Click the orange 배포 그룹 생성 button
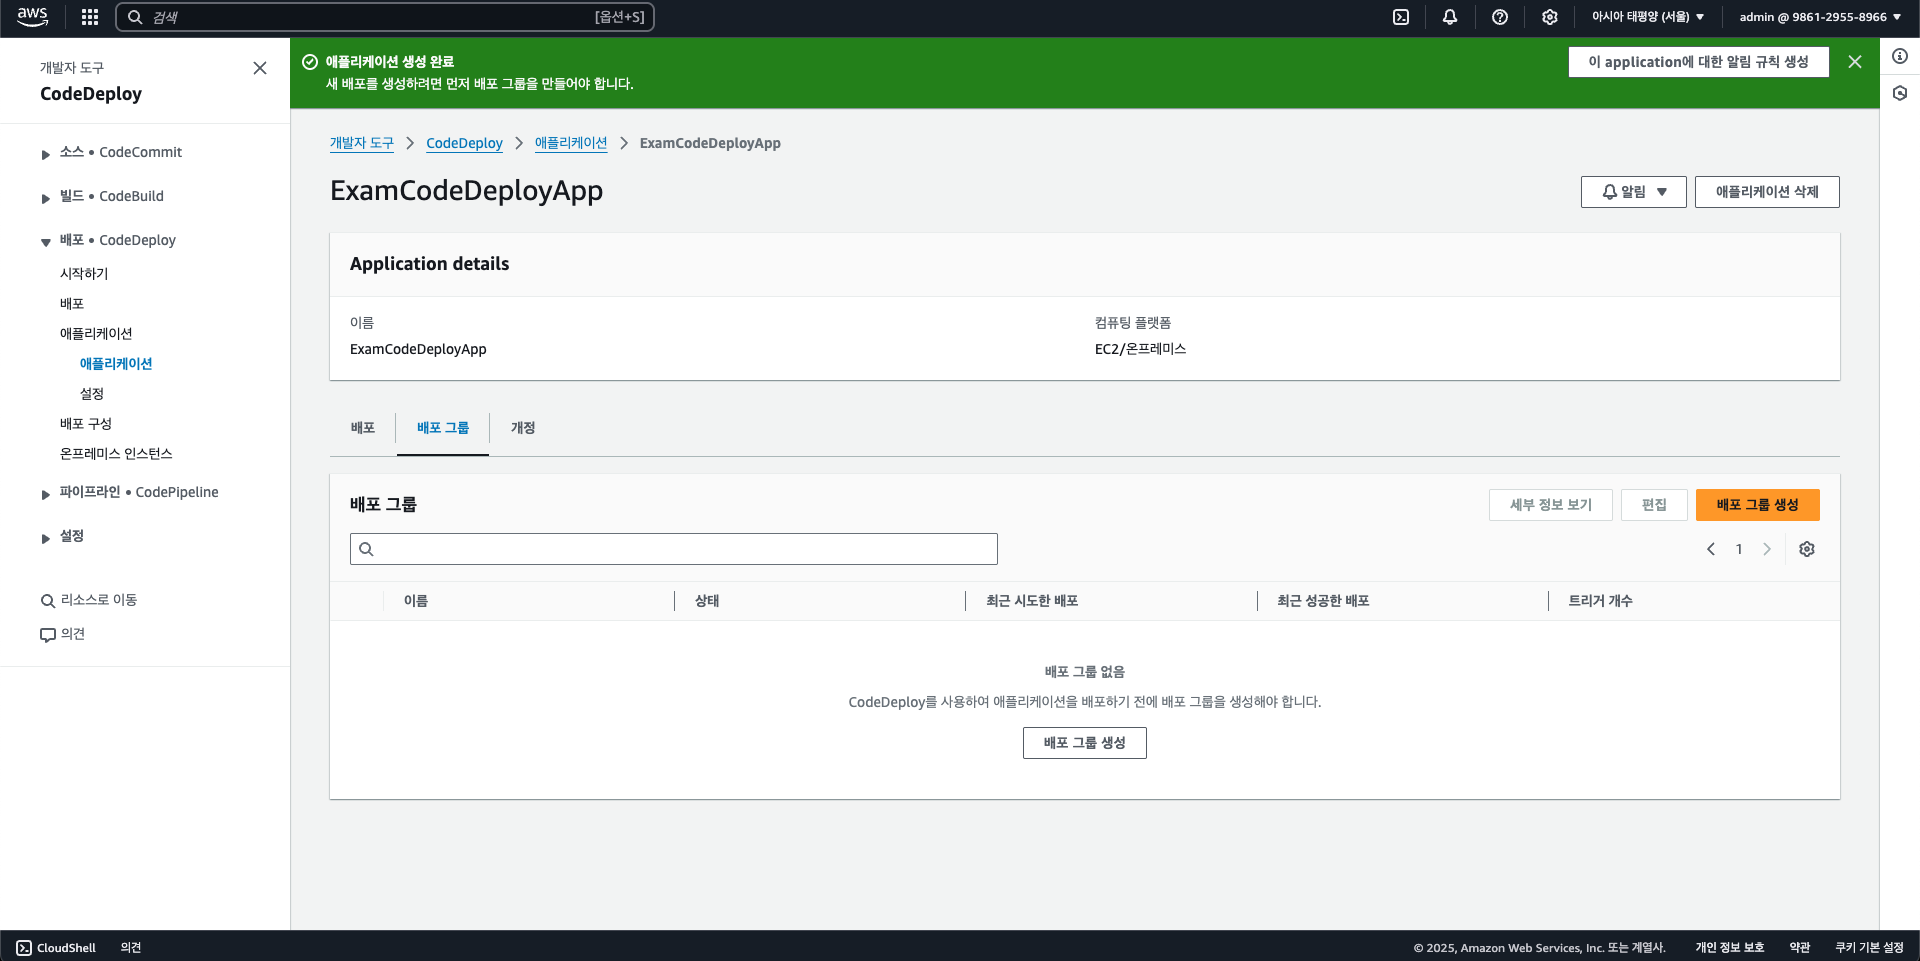The image size is (1920, 961). [x=1757, y=505]
